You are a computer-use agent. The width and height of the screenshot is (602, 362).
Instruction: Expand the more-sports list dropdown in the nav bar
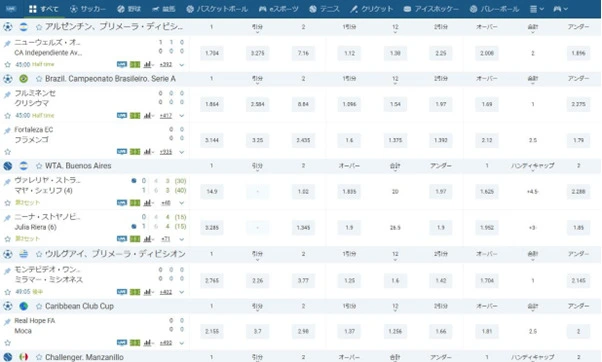[x=537, y=9]
